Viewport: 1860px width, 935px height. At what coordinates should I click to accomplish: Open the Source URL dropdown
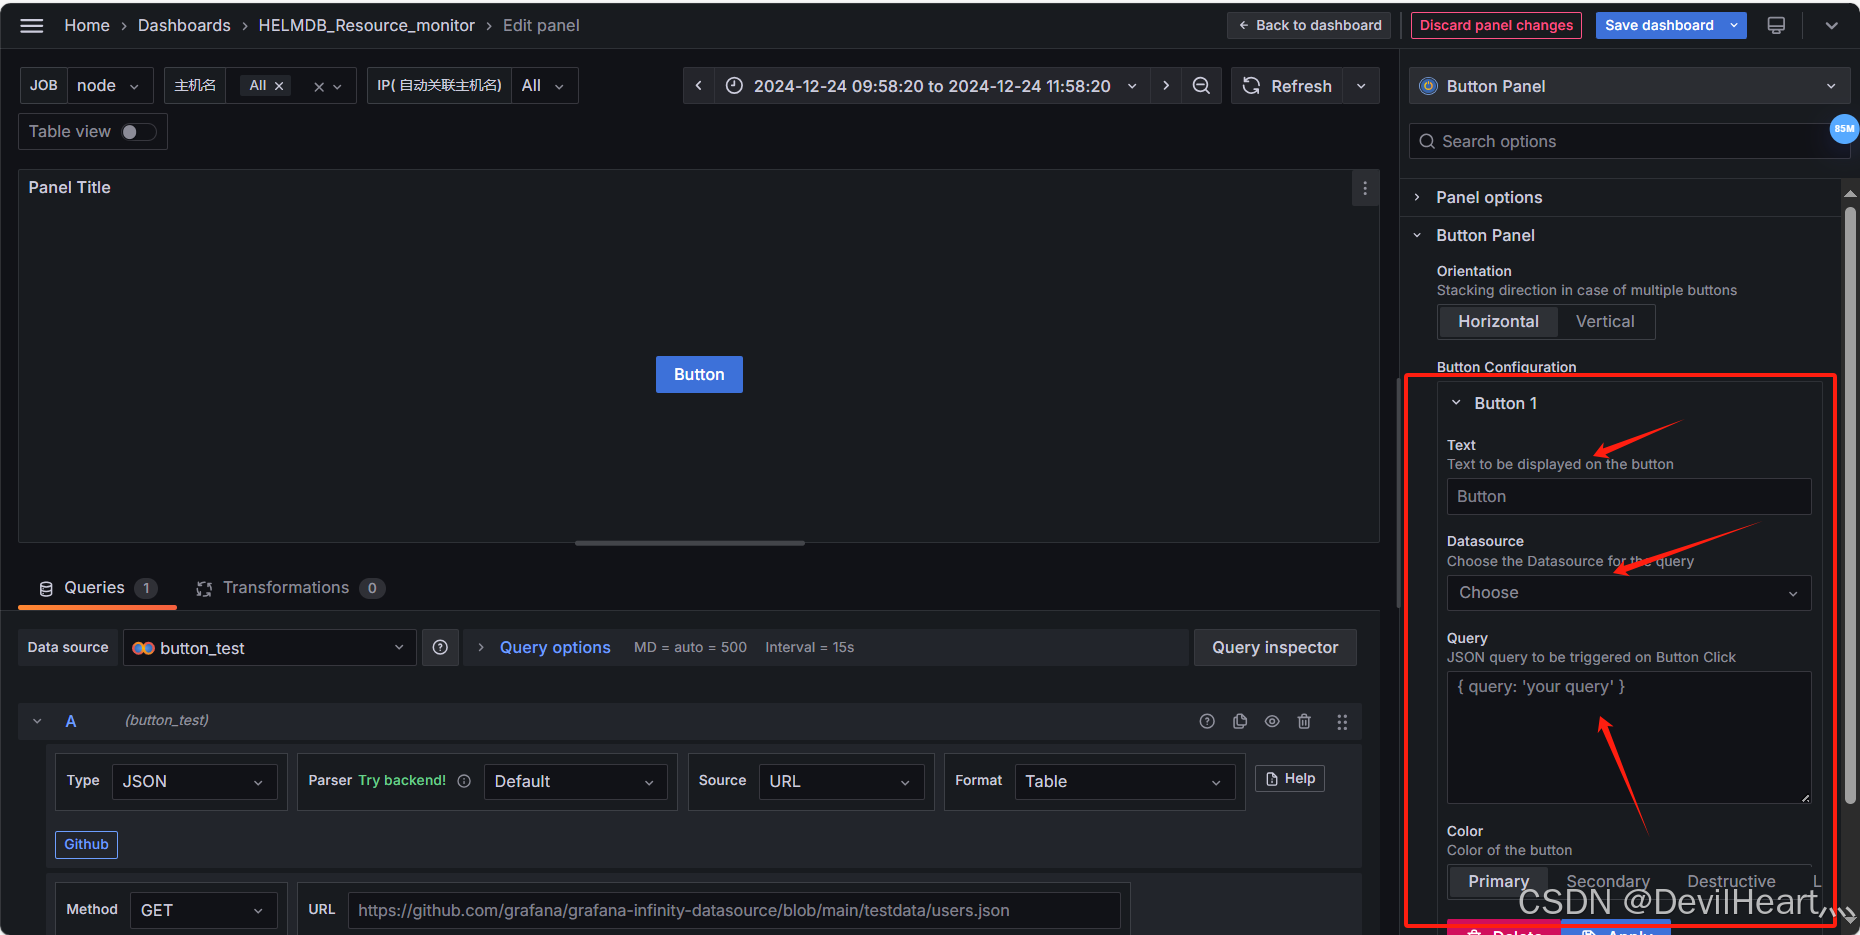pos(841,782)
